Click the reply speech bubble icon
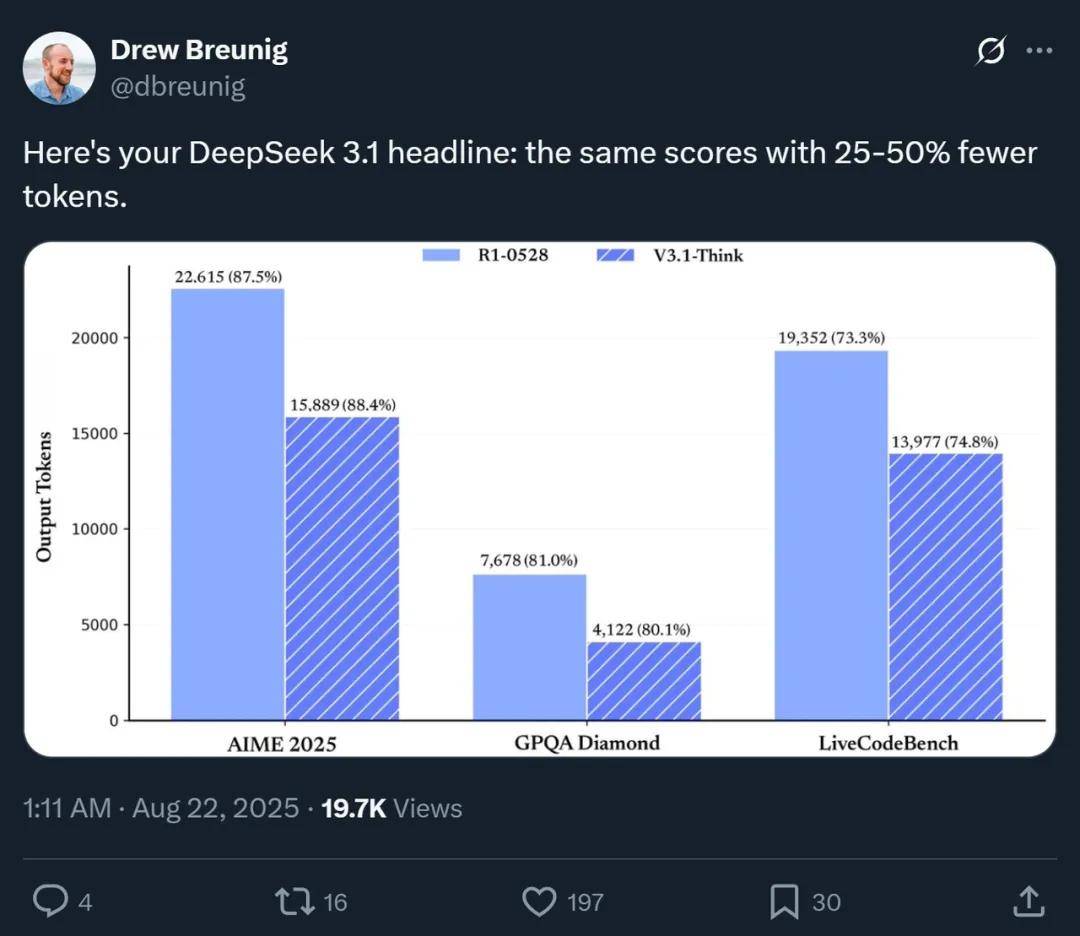 (x=51, y=901)
